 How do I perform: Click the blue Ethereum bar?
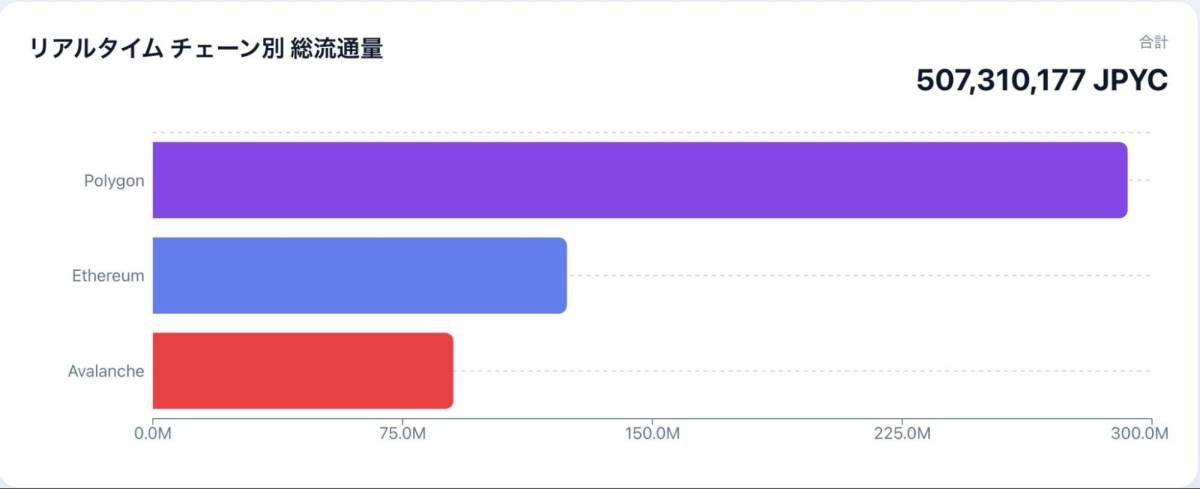point(360,275)
